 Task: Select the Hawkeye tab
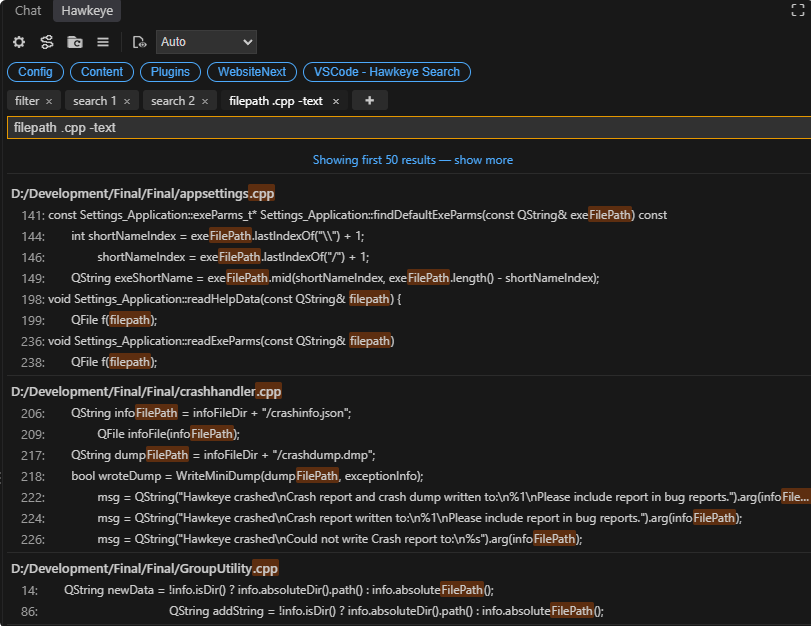pyautogui.click(x=87, y=10)
